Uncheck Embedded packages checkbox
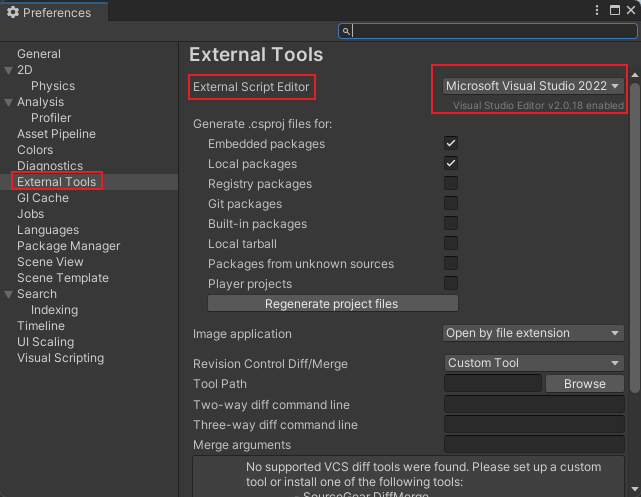Image resolution: width=641 pixels, height=497 pixels. pyautogui.click(x=450, y=143)
